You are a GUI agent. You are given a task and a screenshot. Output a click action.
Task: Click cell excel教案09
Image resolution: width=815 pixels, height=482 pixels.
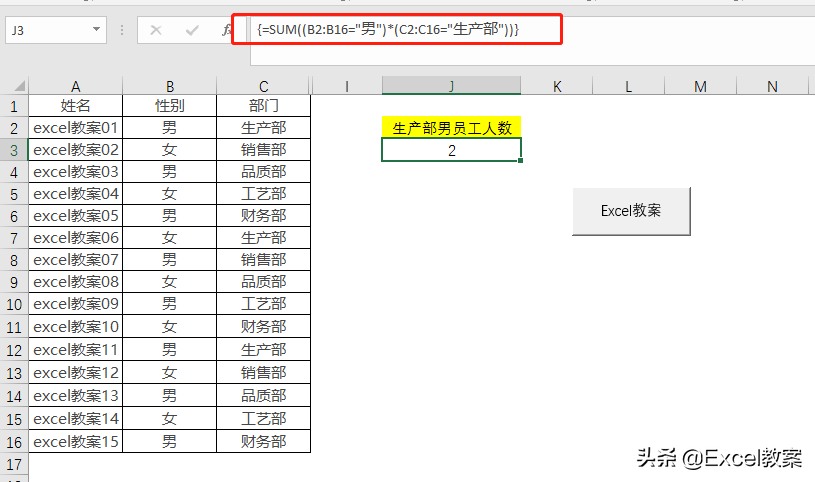tap(75, 304)
